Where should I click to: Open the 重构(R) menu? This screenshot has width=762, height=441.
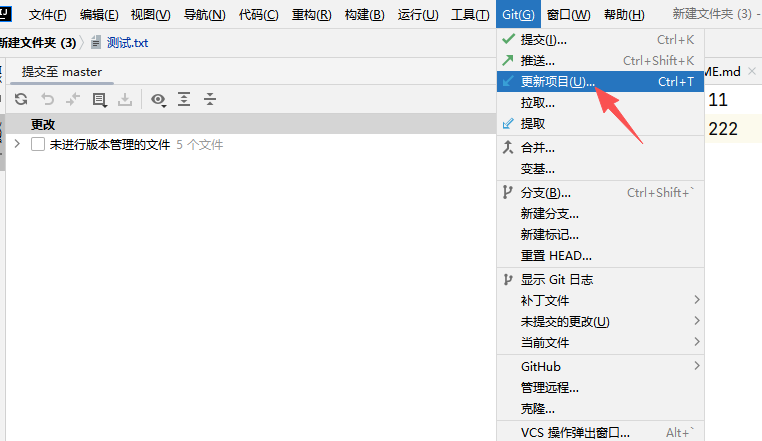(x=312, y=15)
